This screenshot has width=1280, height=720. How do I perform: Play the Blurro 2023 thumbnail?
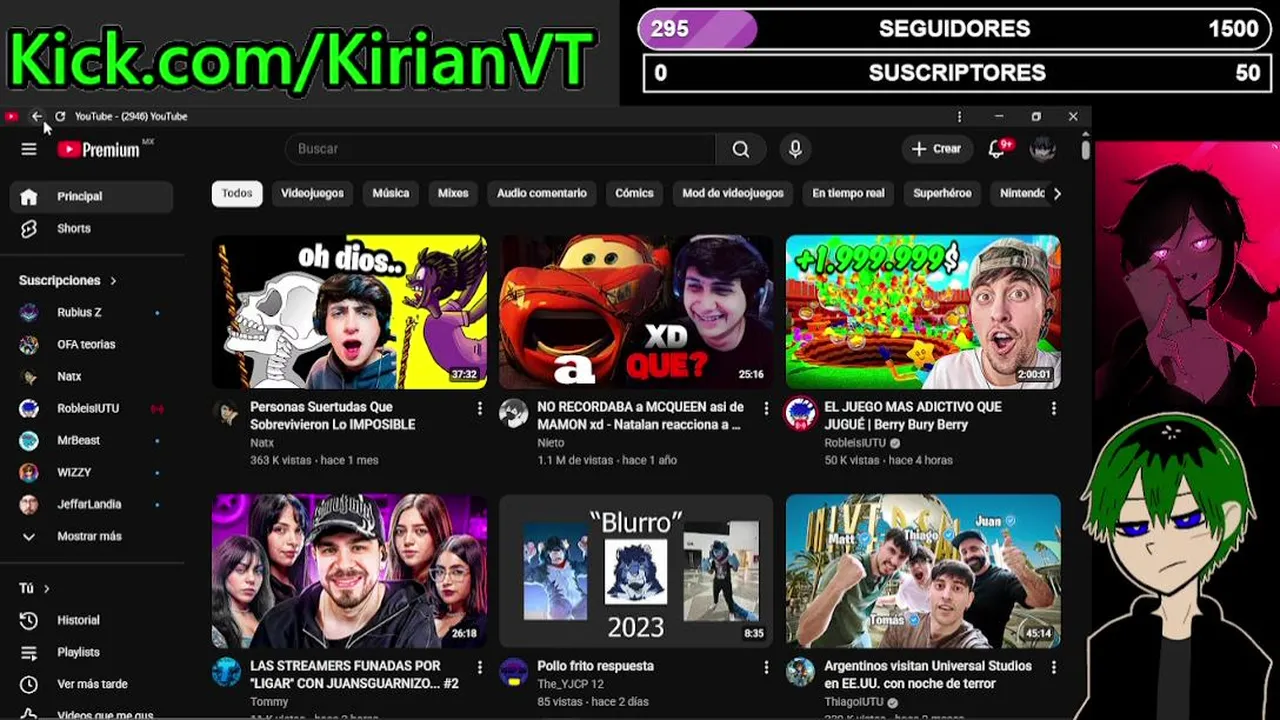(x=636, y=571)
